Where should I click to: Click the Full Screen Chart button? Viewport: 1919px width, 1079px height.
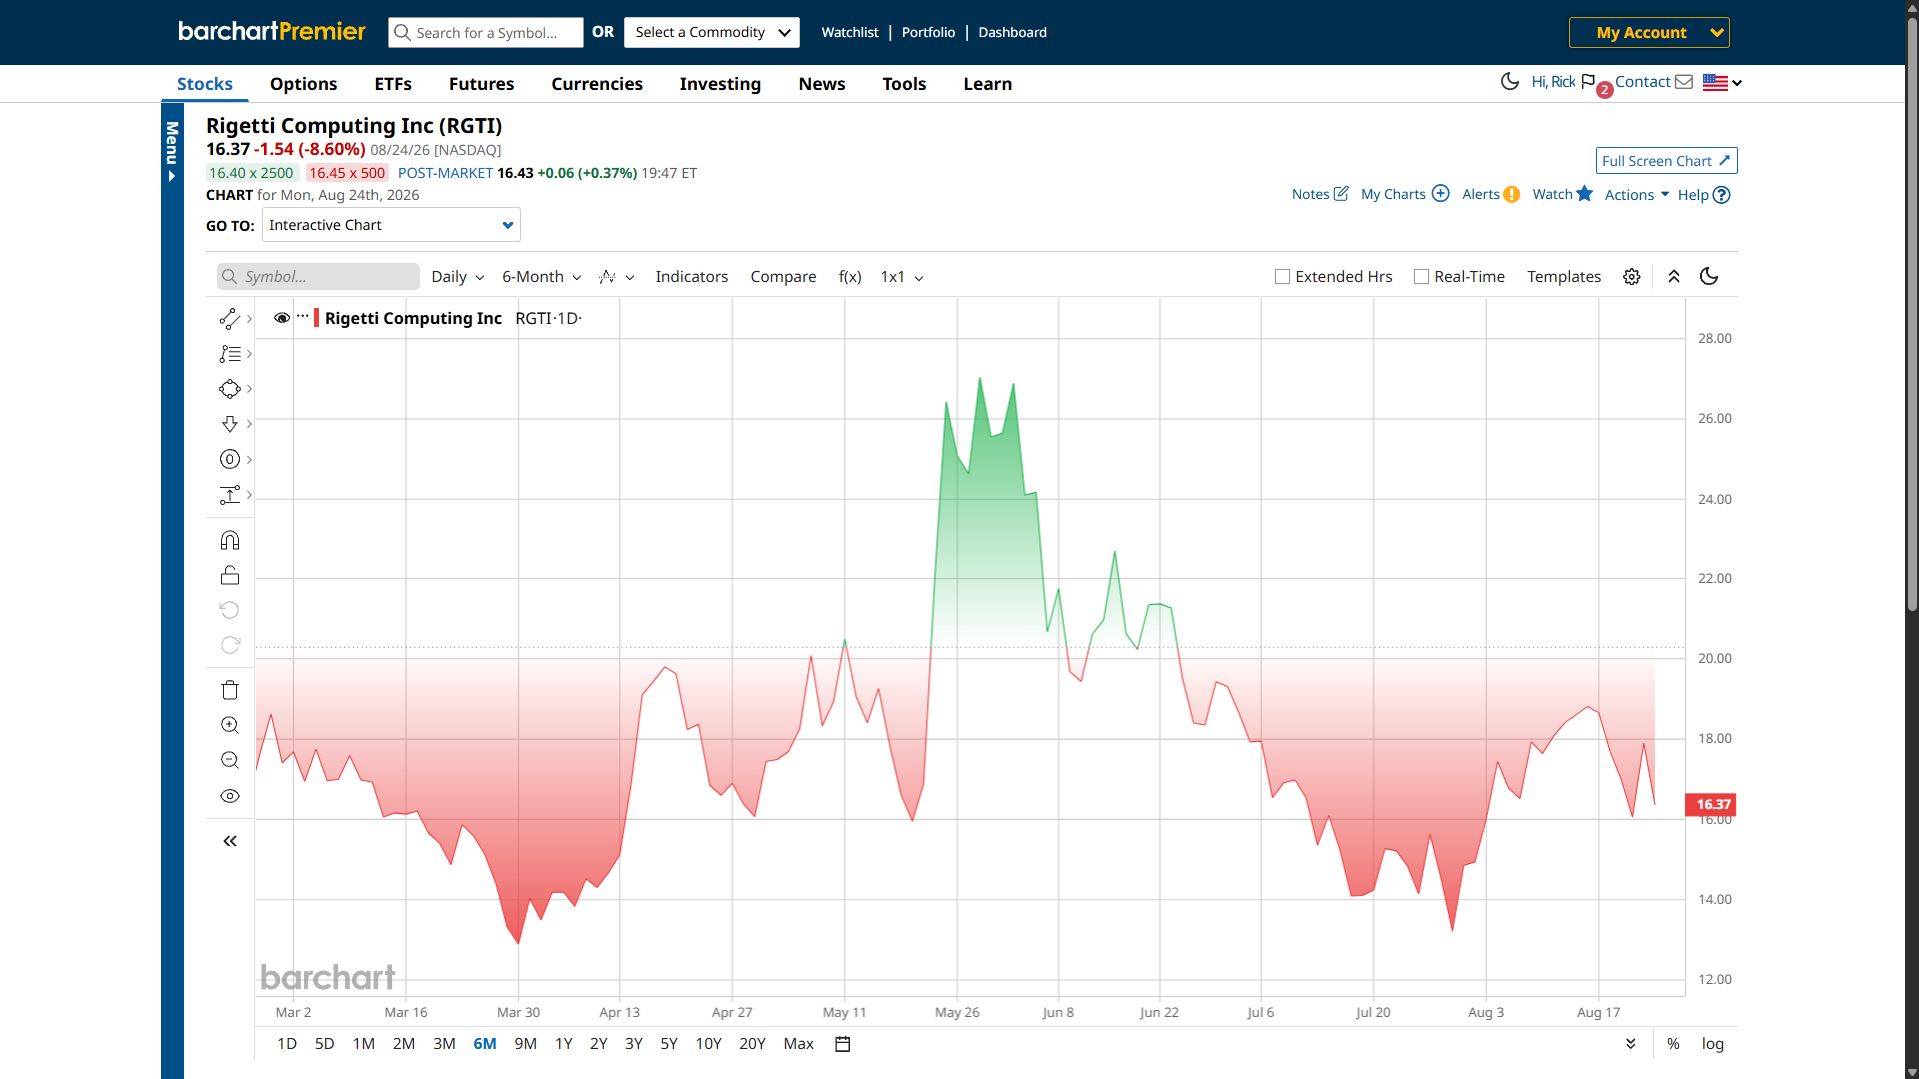click(1666, 161)
